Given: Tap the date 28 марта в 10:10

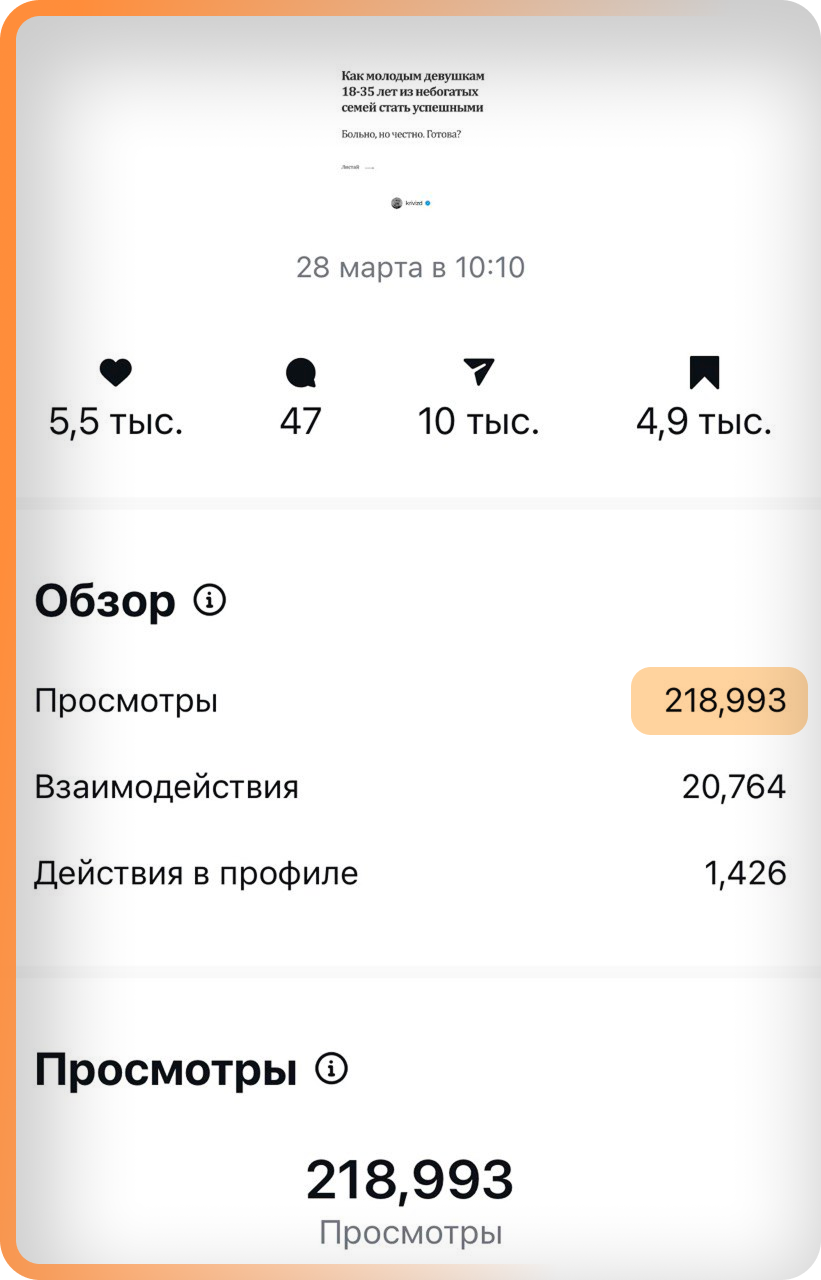Looking at the screenshot, I should click(x=411, y=268).
